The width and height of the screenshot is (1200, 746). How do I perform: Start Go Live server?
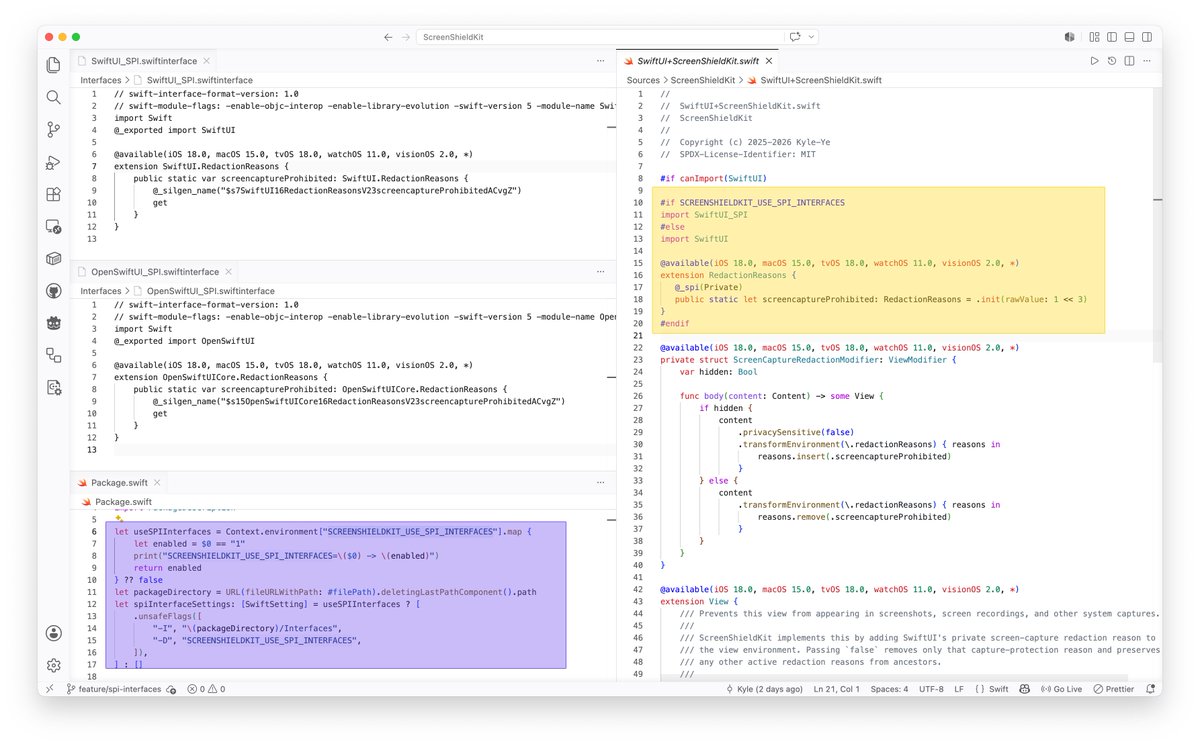pos(1062,688)
